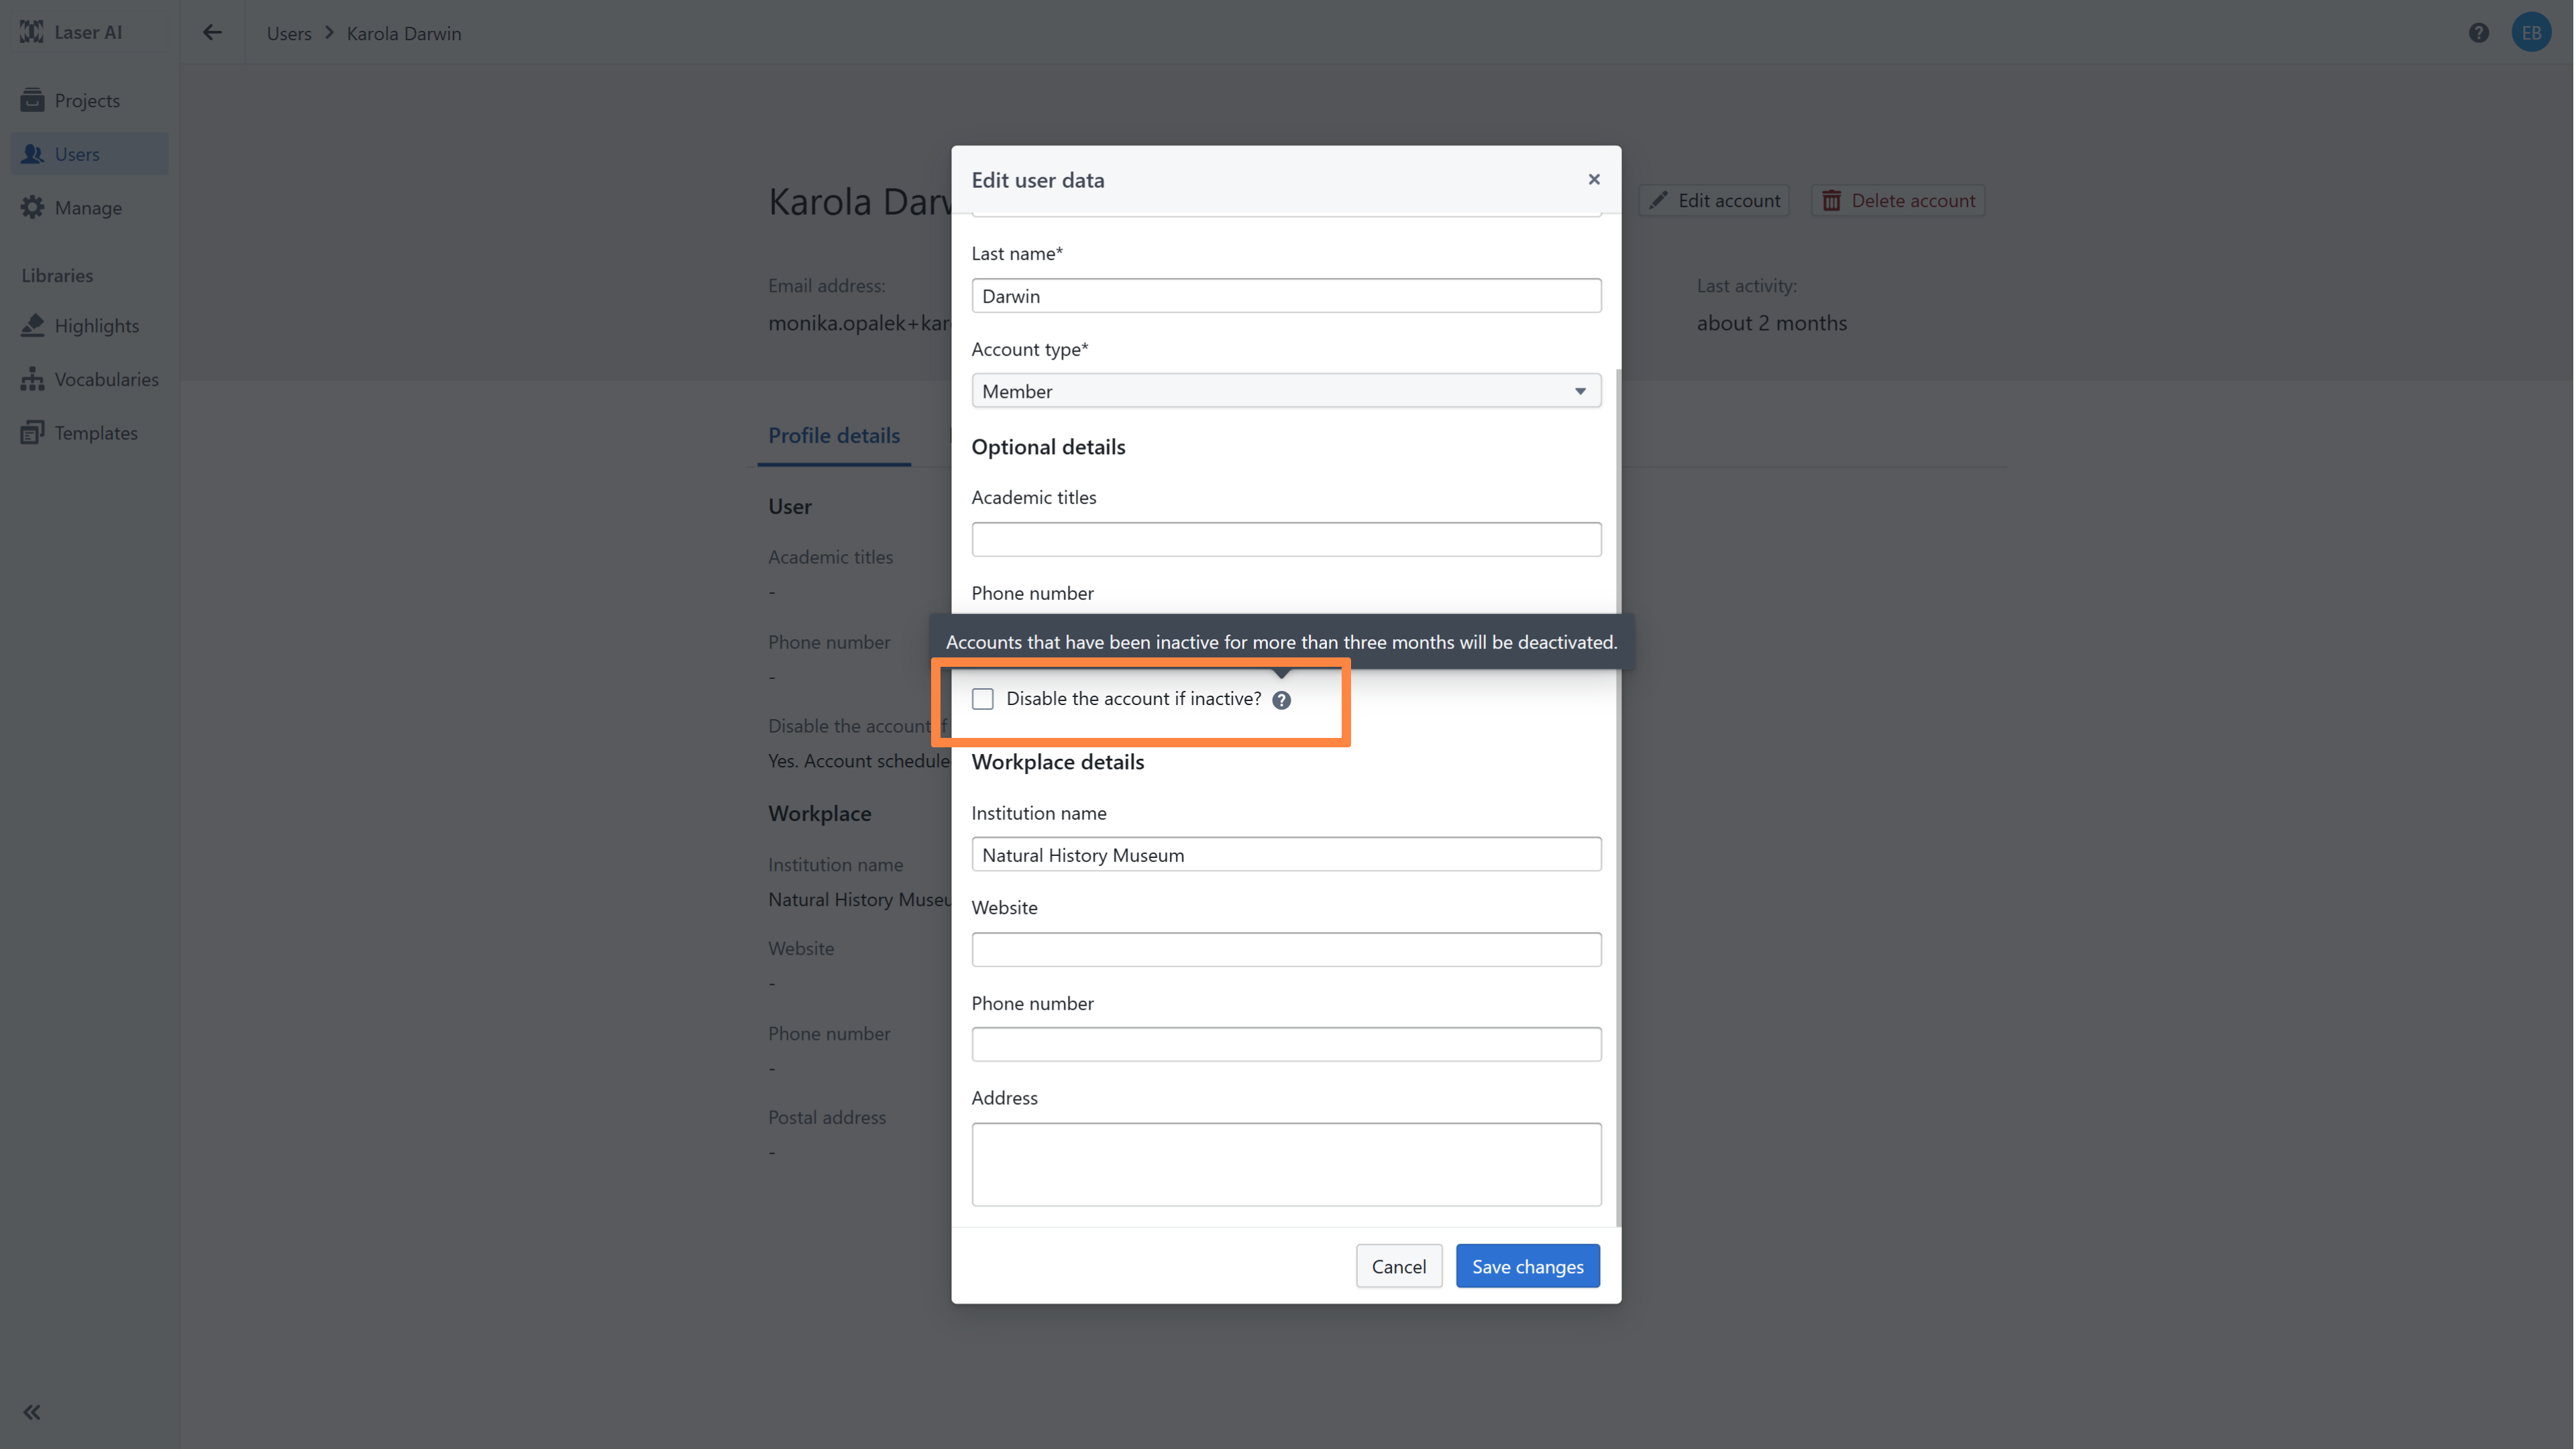Click the Users breadcrumb link
The width and height of the screenshot is (2576, 1449).
click(x=289, y=33)
